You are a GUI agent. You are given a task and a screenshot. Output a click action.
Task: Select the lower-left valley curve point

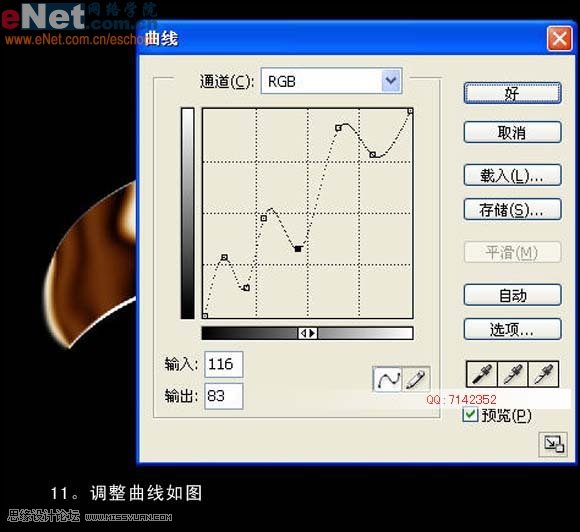coord(247,288)
